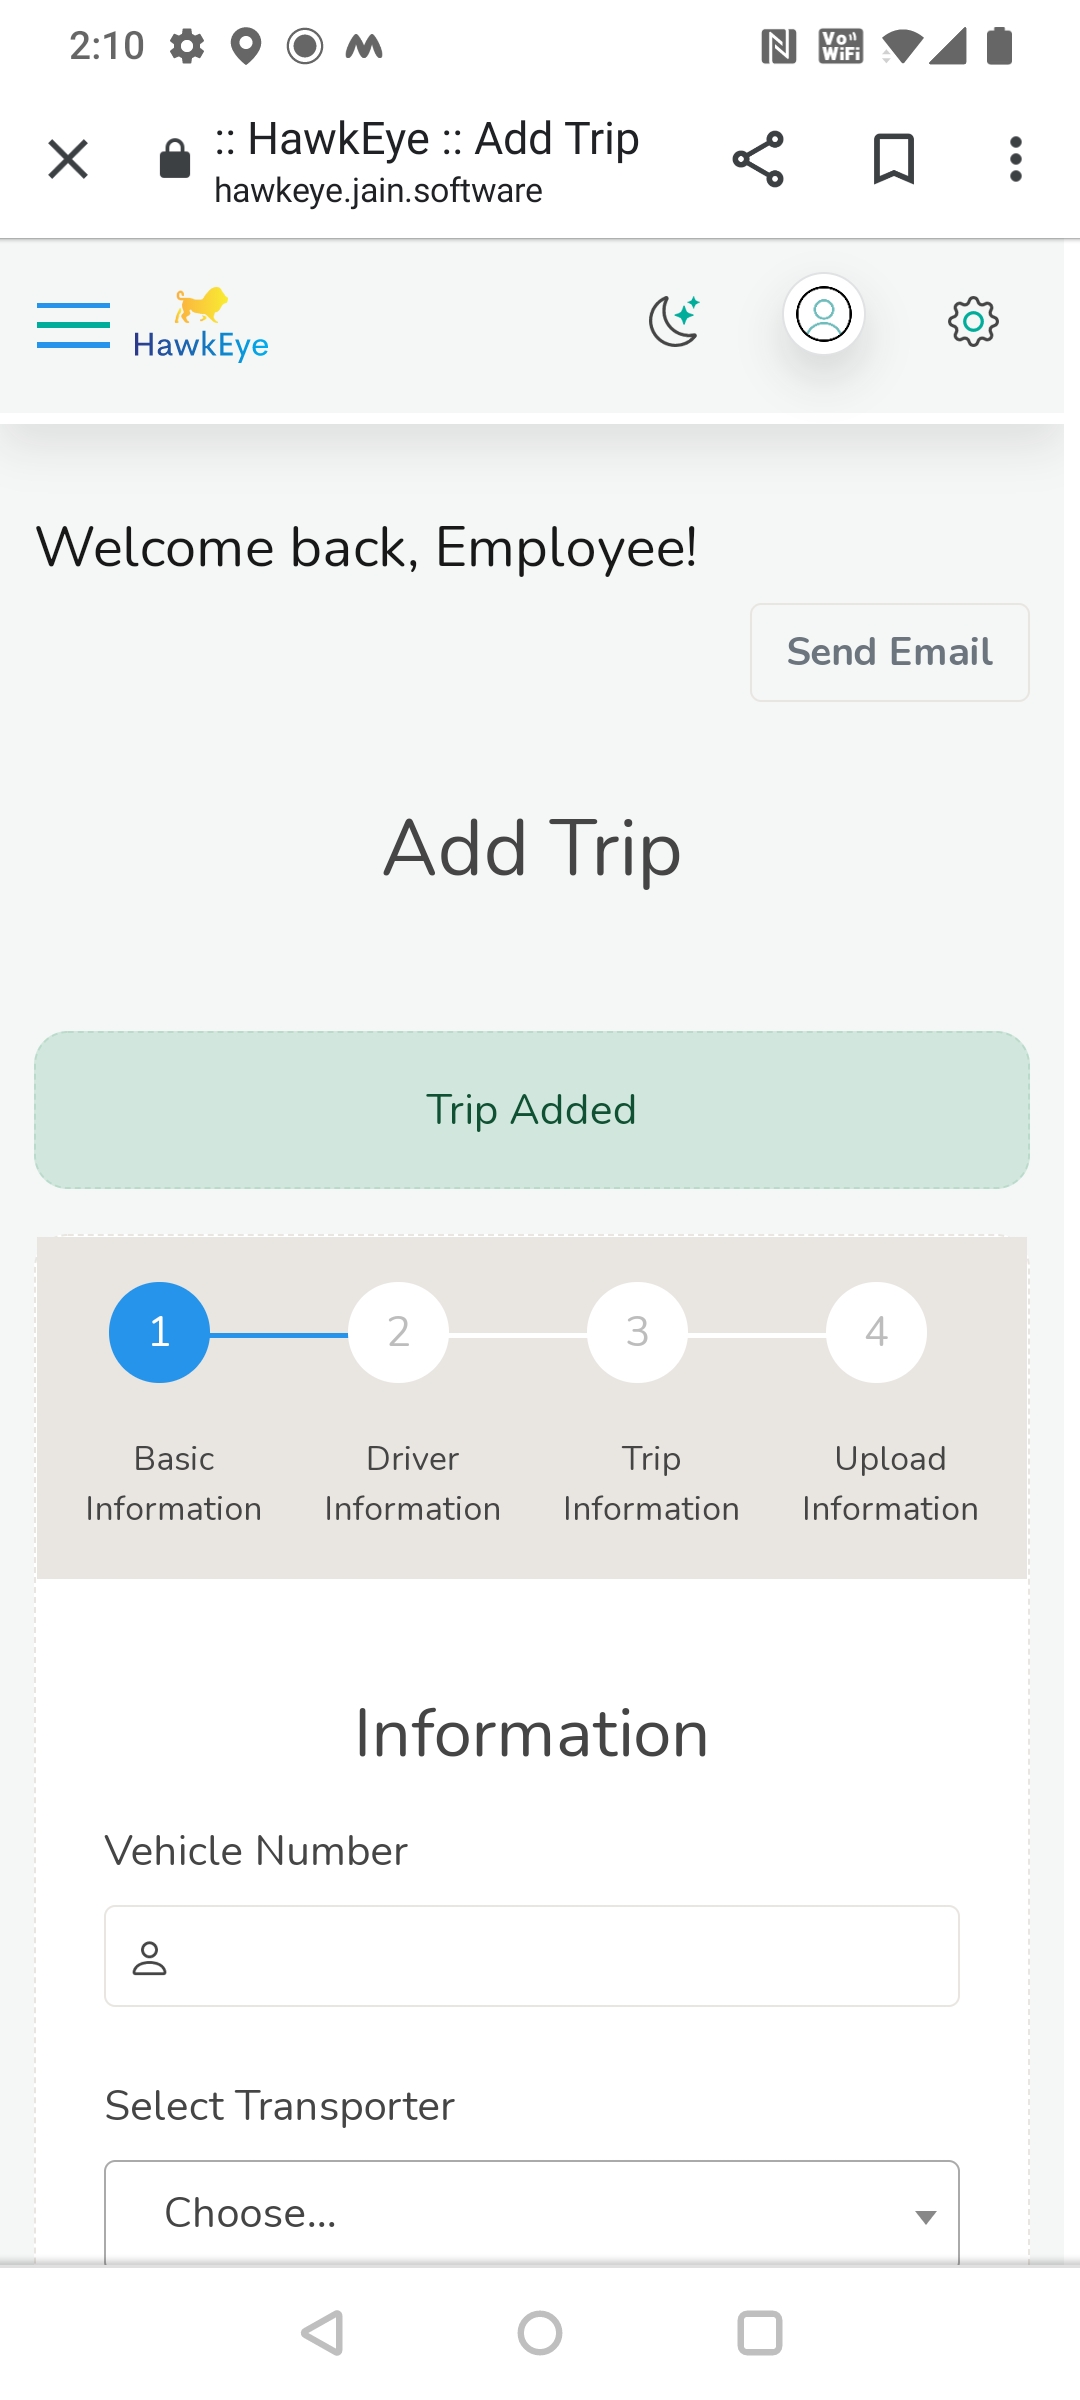
Task: Open the user profile avatar
Action: pyautogui.click(x=823, y=314)
